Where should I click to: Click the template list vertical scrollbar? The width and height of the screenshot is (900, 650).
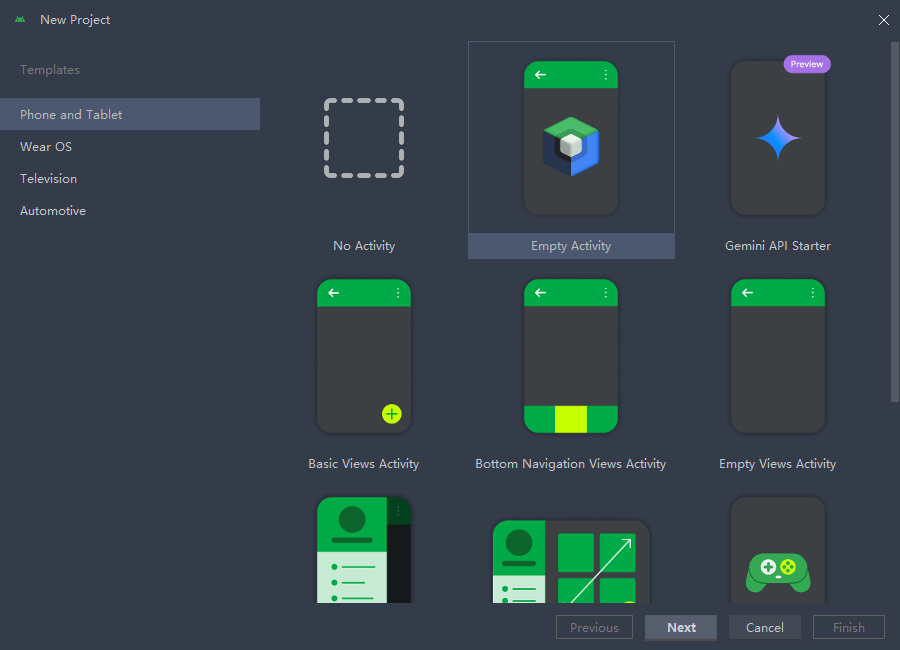[895, 220]
